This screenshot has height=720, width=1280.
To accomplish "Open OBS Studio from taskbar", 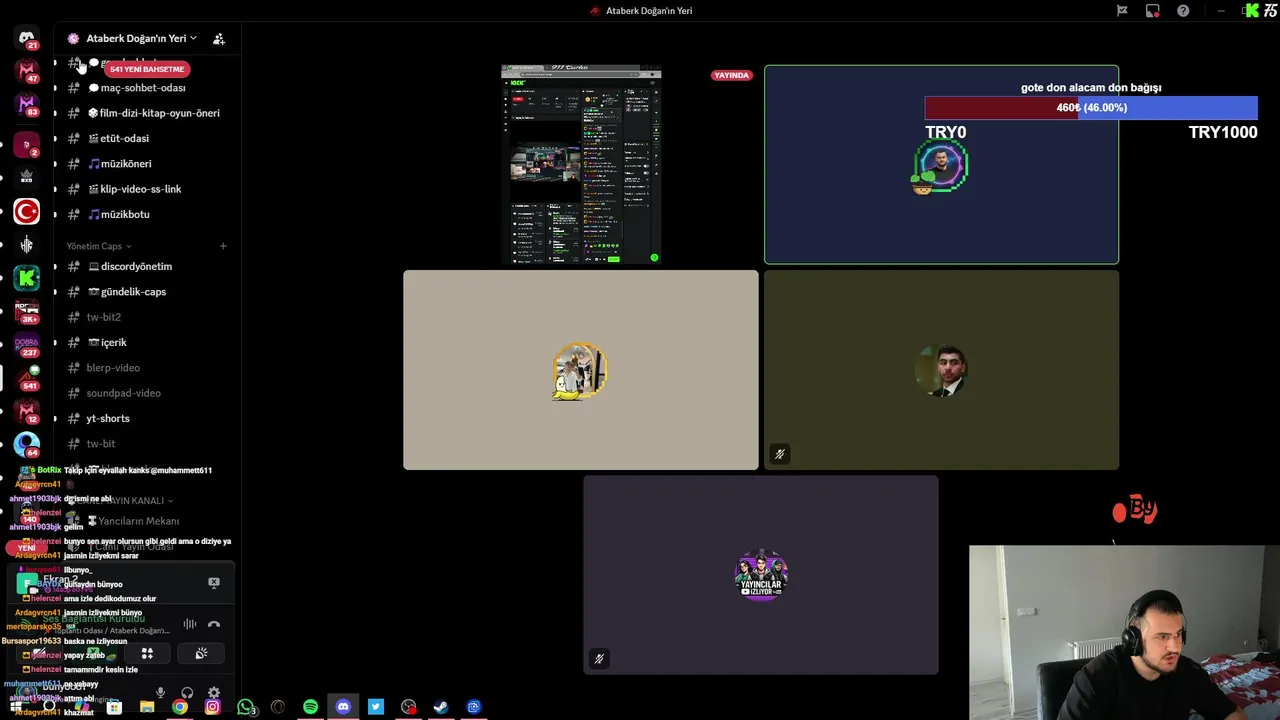I will (408, 707).
